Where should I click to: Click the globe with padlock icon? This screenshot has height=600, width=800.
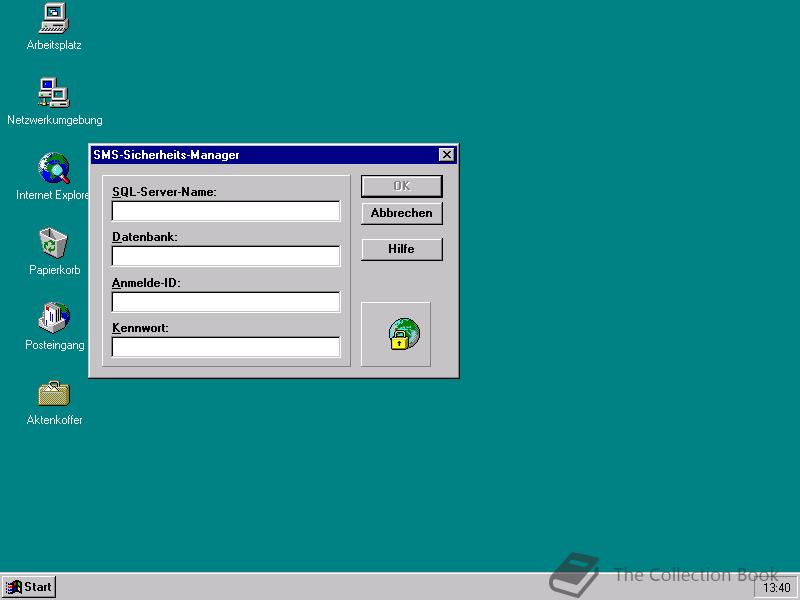click(404, 334)
